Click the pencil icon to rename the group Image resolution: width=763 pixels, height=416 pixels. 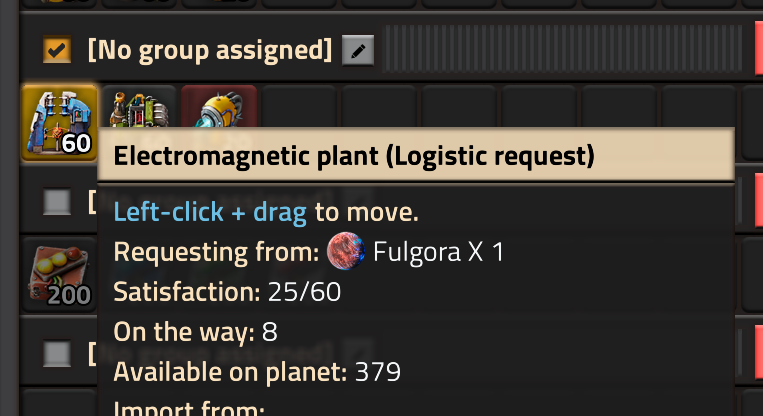[x=358, y=50]
